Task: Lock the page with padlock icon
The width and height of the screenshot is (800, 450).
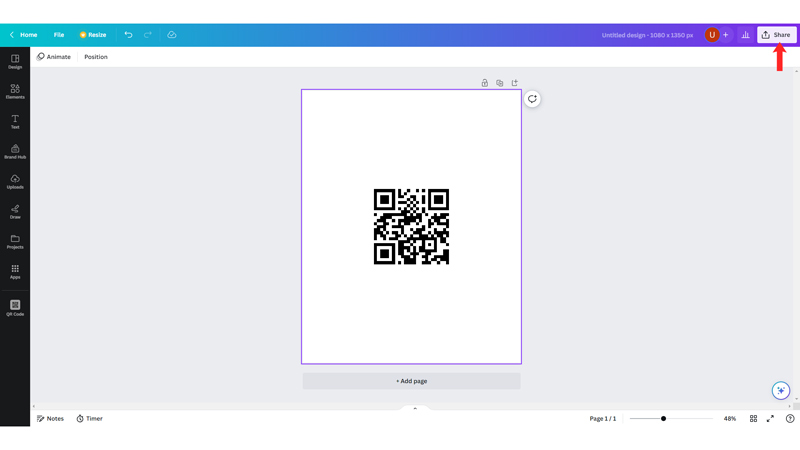Action: coord(485,83)
